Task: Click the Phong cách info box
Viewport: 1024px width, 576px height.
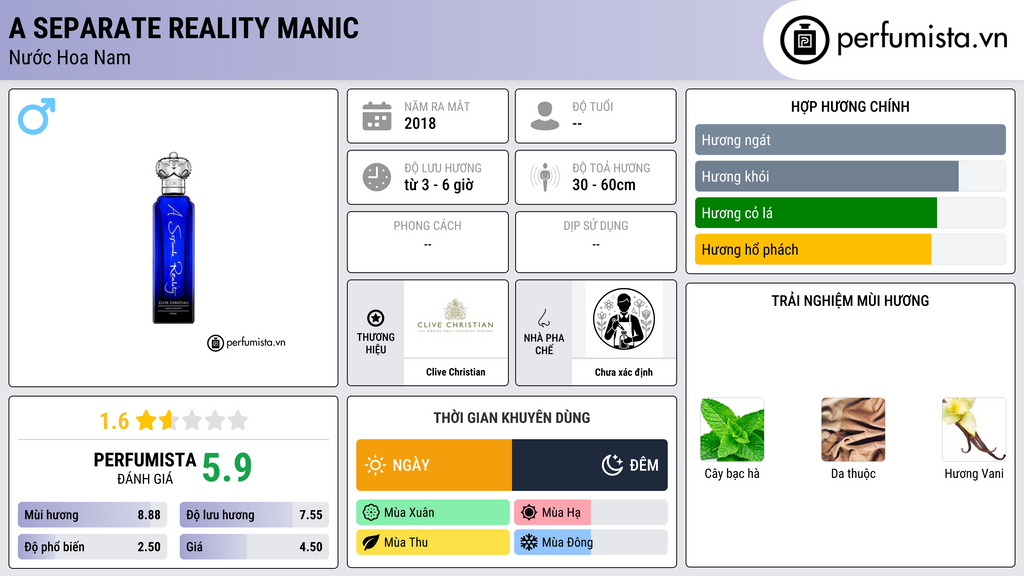Action: (428, 242)
